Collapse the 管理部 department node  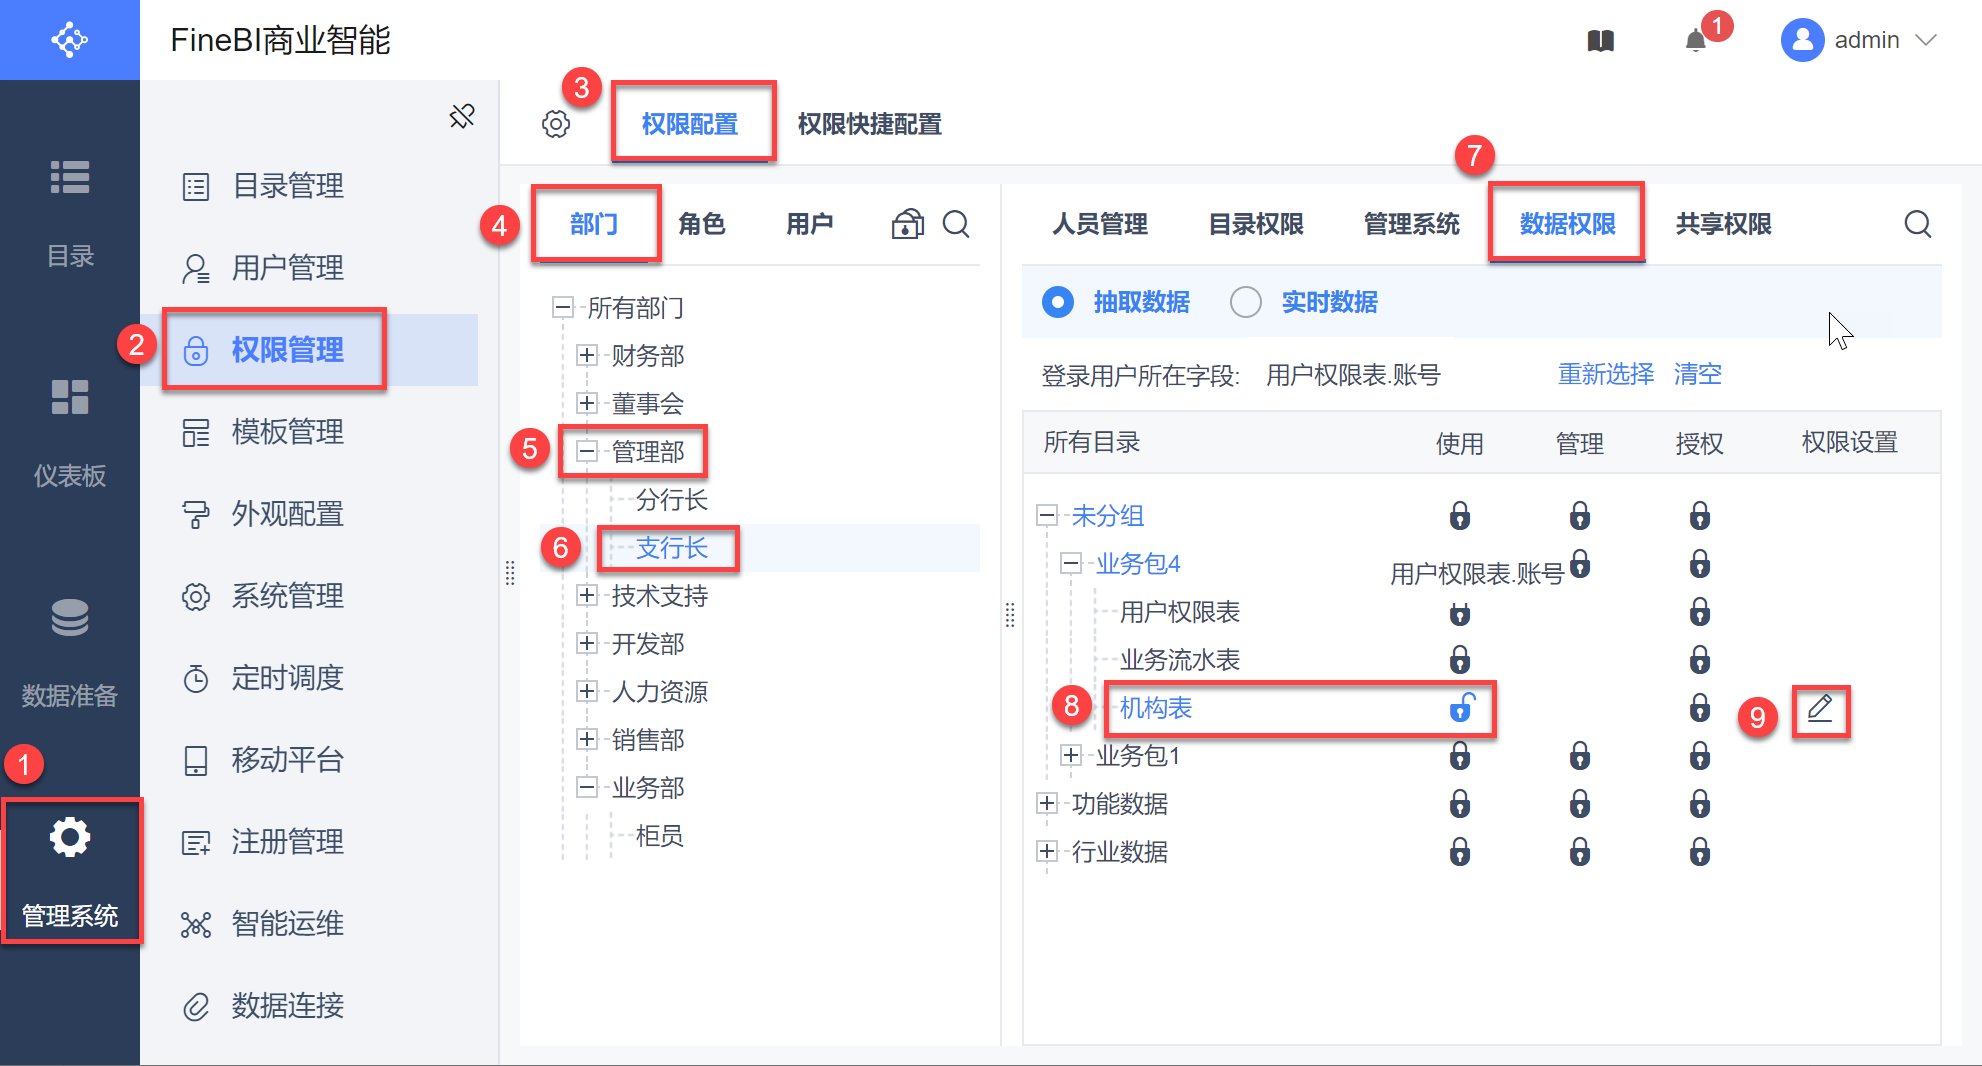587,451
